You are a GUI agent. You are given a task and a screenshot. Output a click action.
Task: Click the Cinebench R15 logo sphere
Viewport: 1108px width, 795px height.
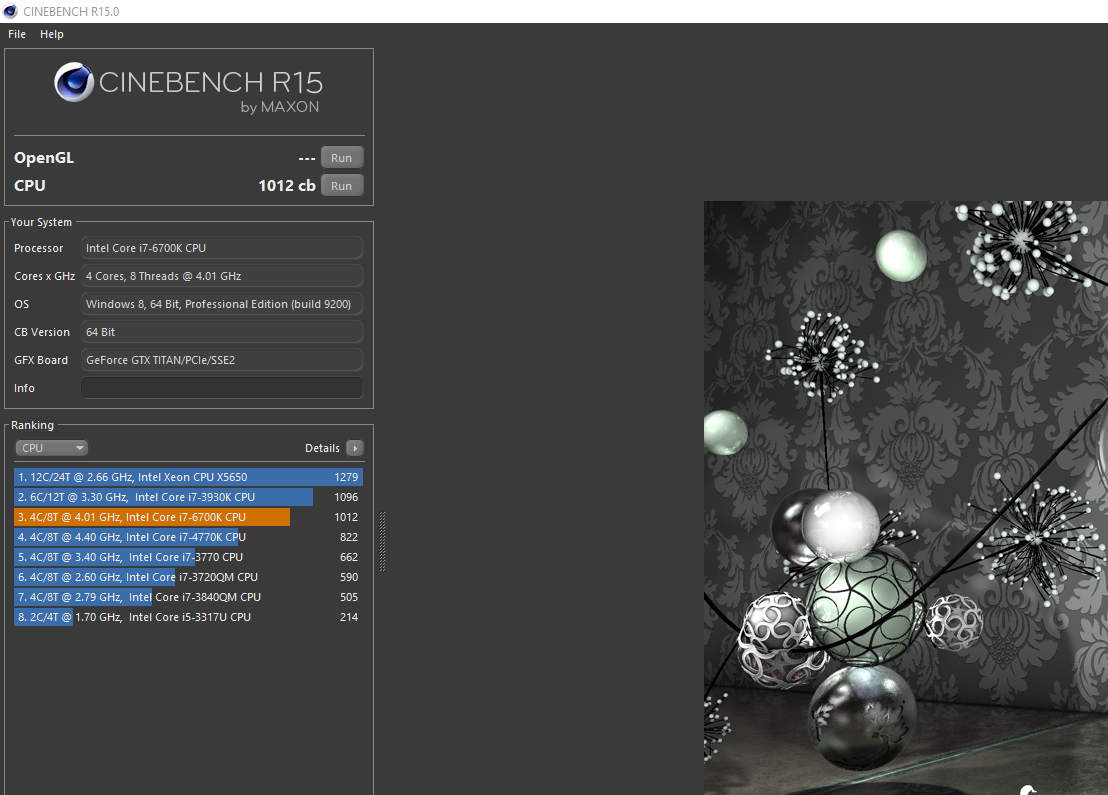coord(74,83)
